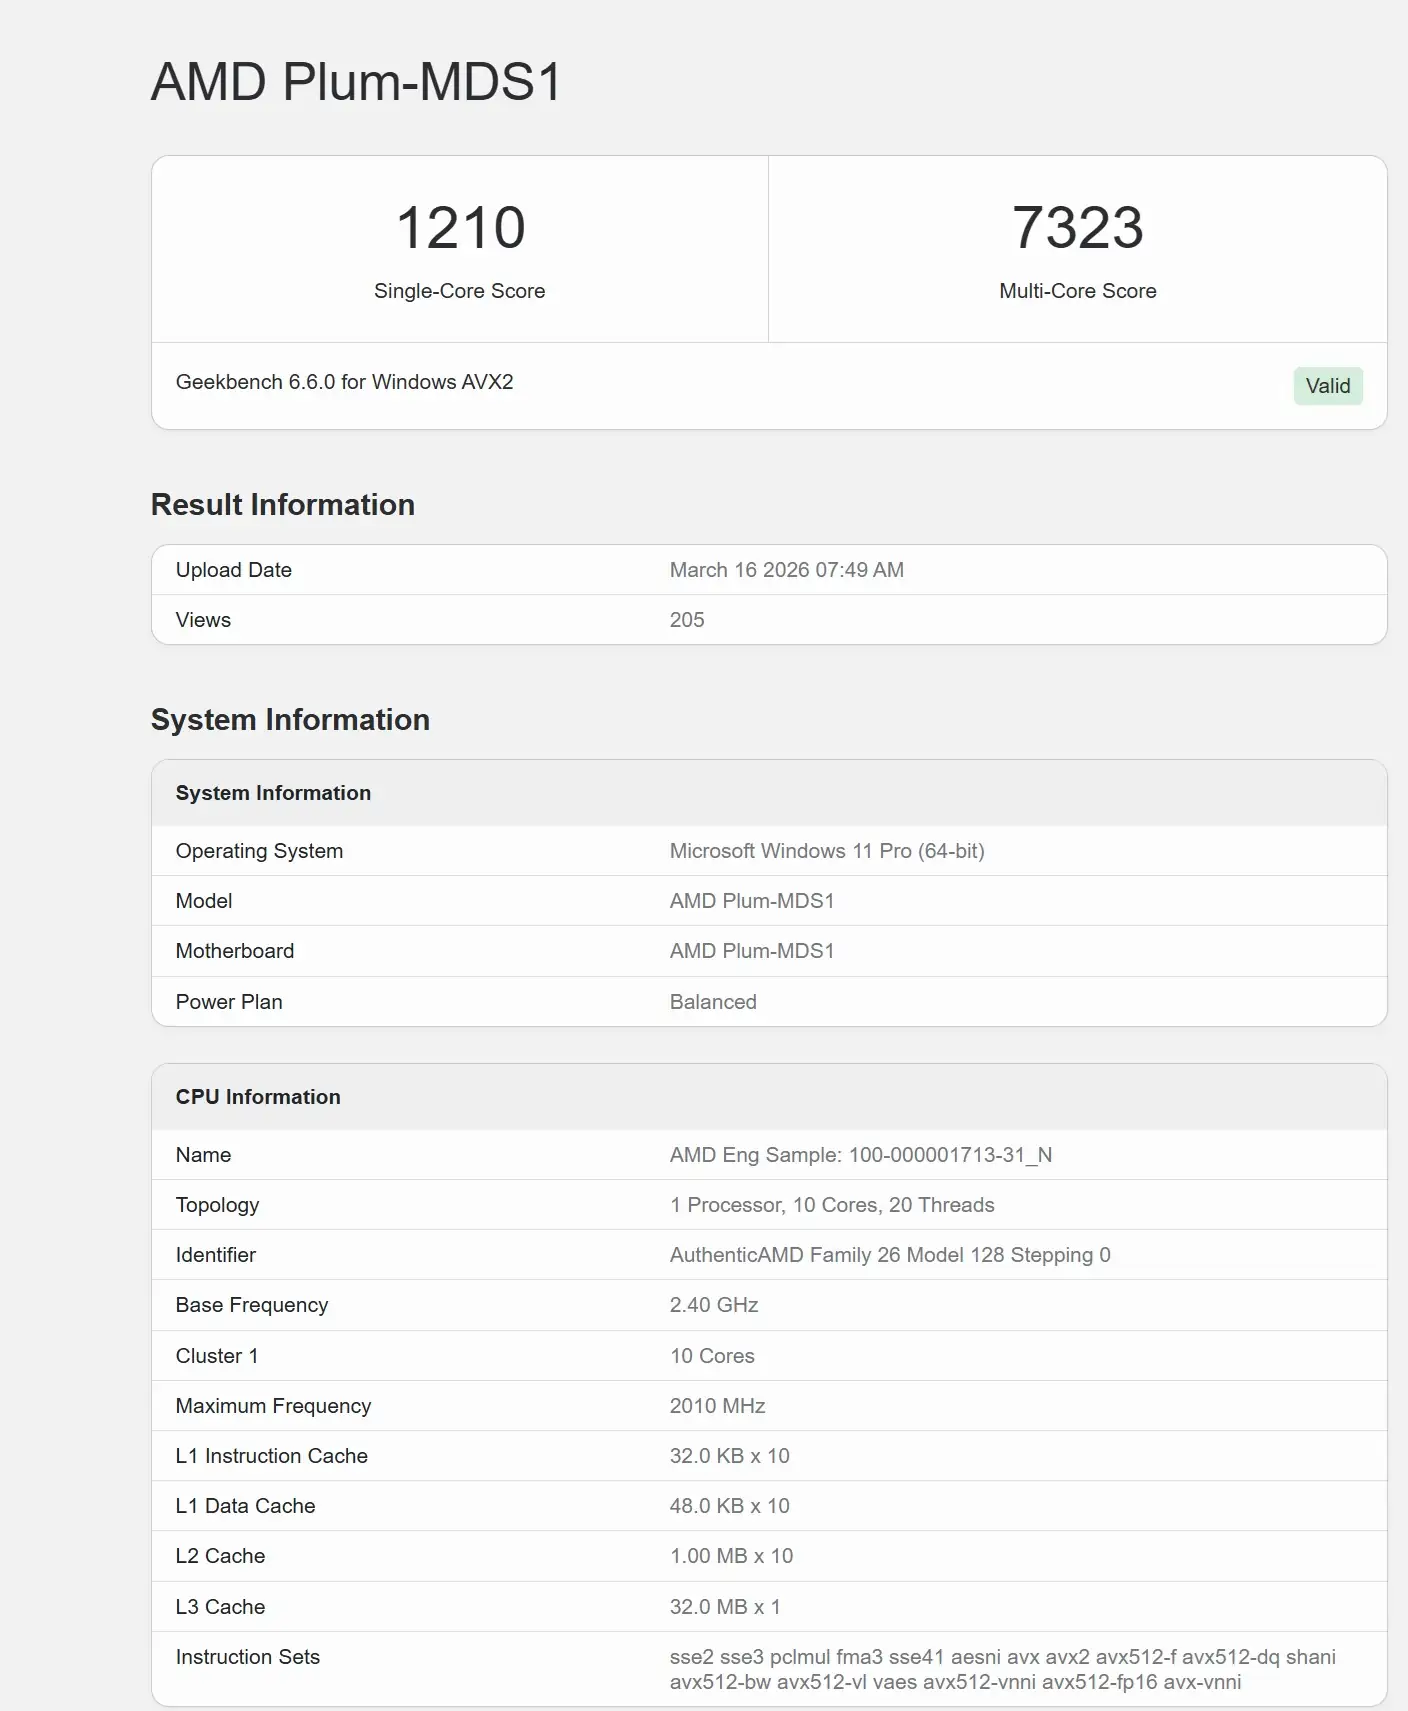Viewport: 1408px width, 1711px height.
Task: Select the single-core score 1210
Action: 460,227
